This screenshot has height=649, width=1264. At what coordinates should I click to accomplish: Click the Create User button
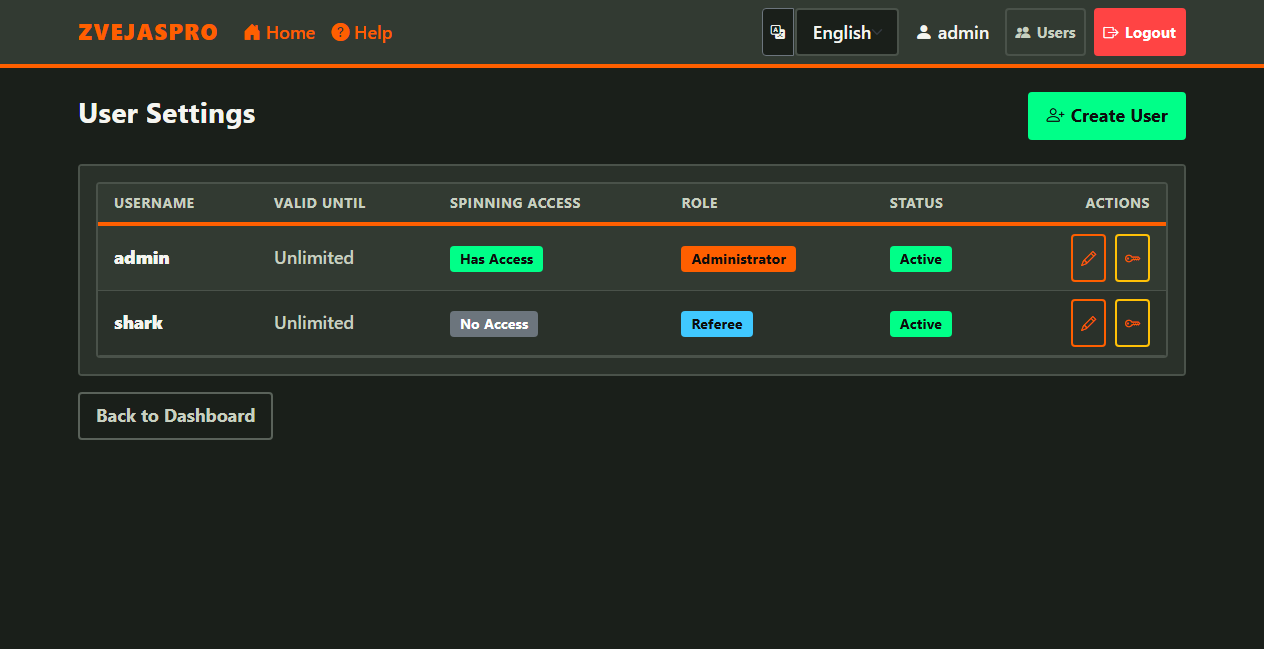click(x=1107, y=116)
